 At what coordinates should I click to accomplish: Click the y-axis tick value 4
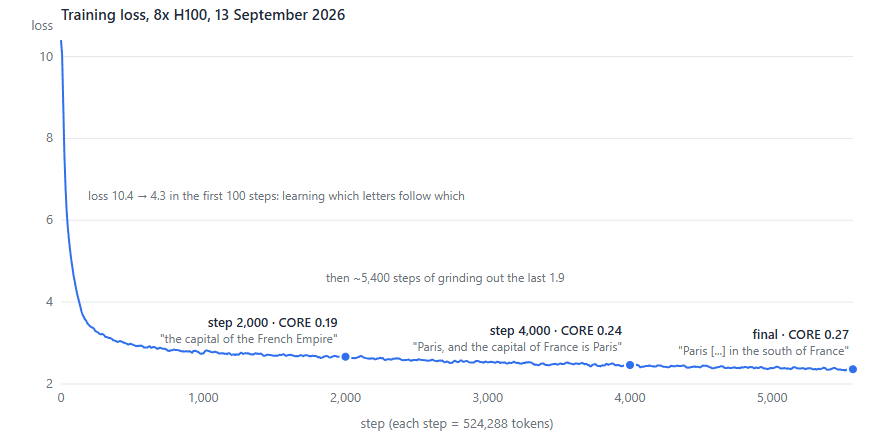click(x=49, y=302)
